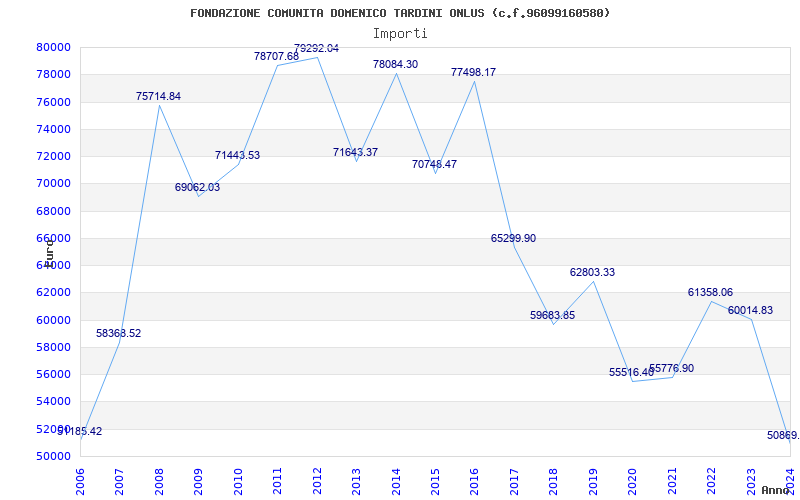Screen dimensions: 800x500
Task: Select data label 70748.47
Action: (435, 164)
